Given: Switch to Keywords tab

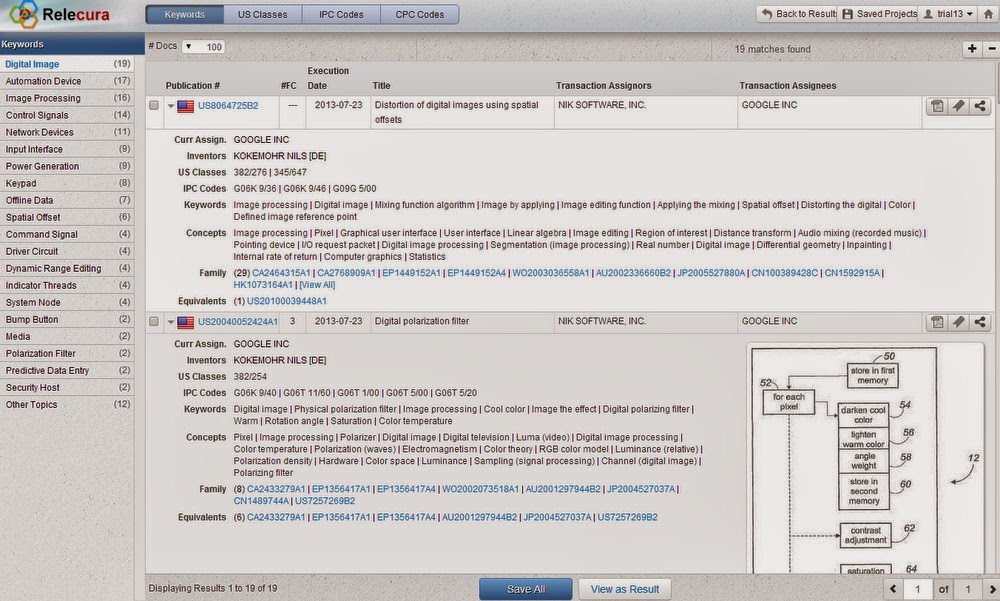Looking at the screenshot, I should point(184,14).
